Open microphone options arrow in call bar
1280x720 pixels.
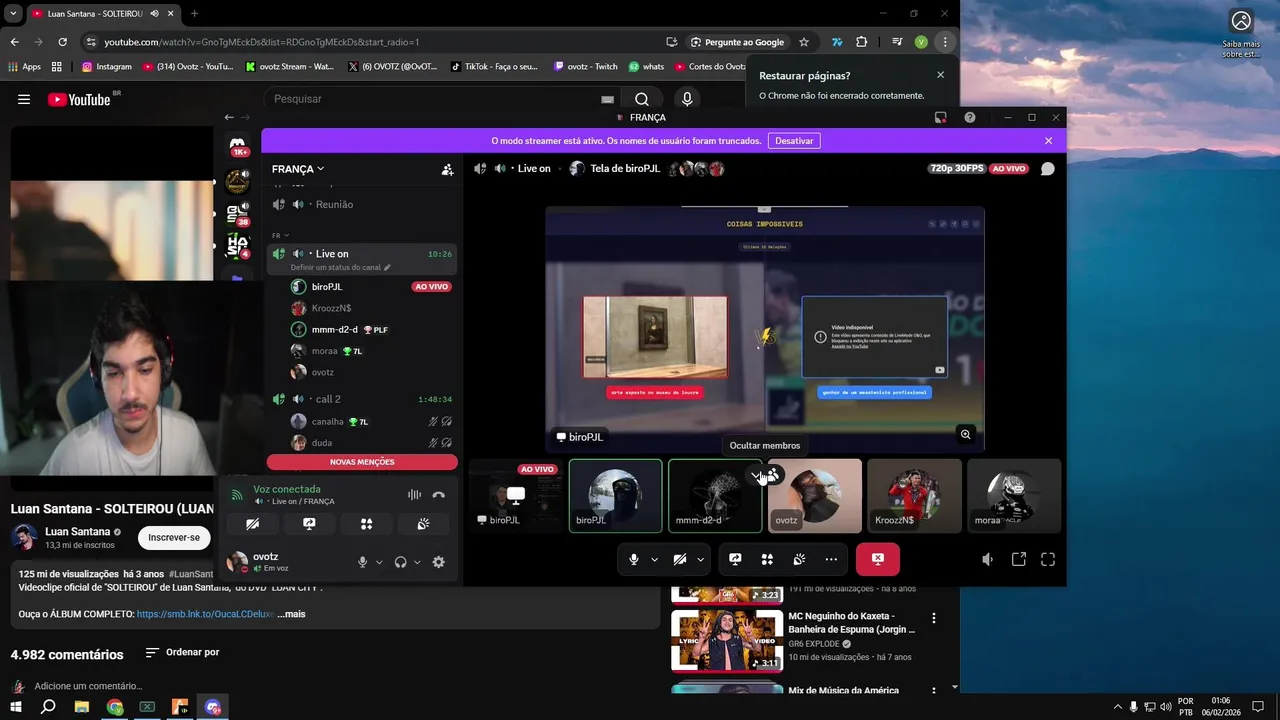point(654,560)
